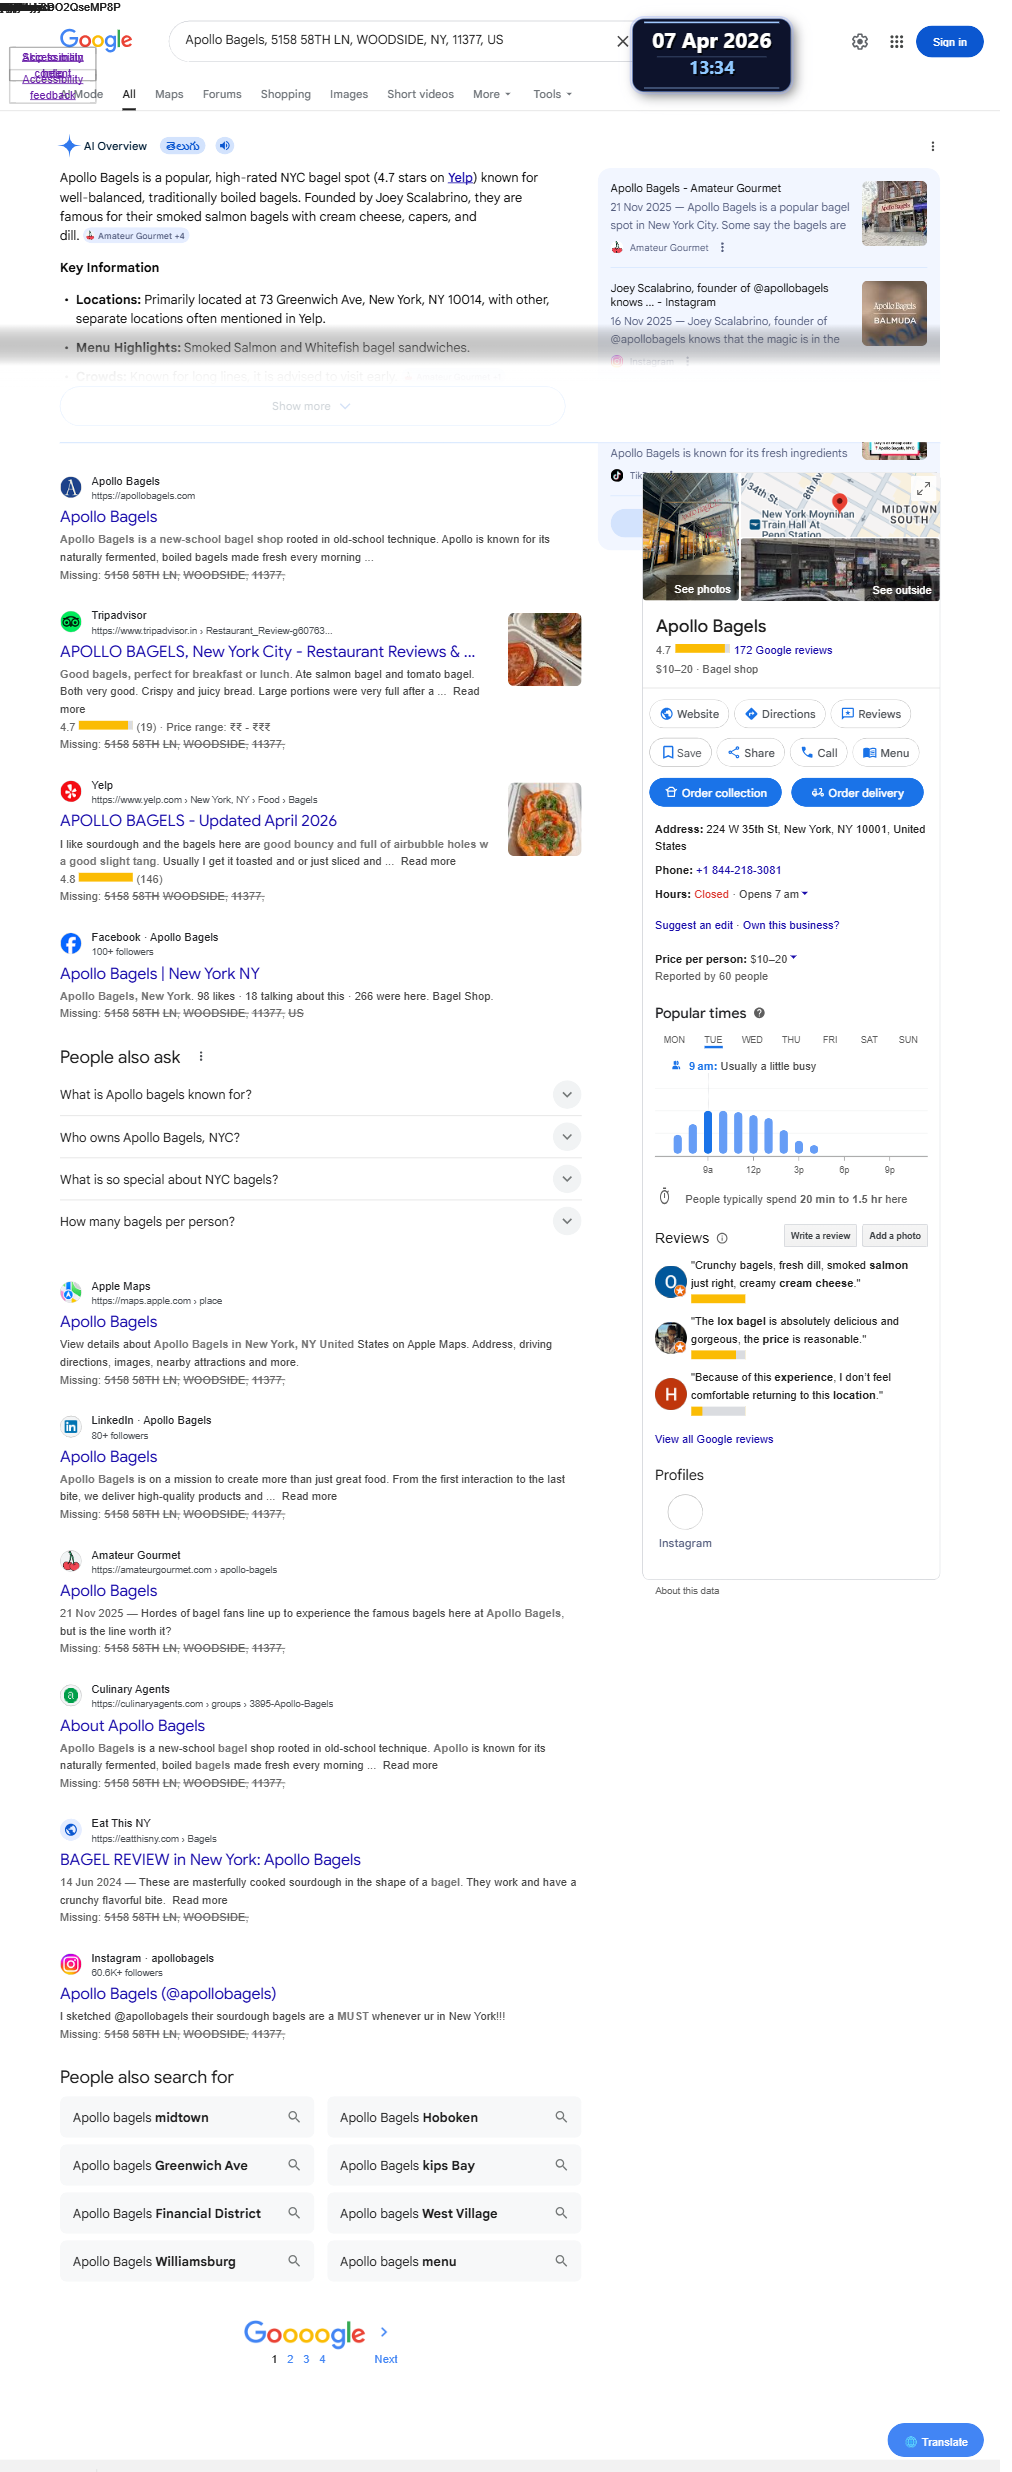Open the Google apps grid icon

(896, 42)
